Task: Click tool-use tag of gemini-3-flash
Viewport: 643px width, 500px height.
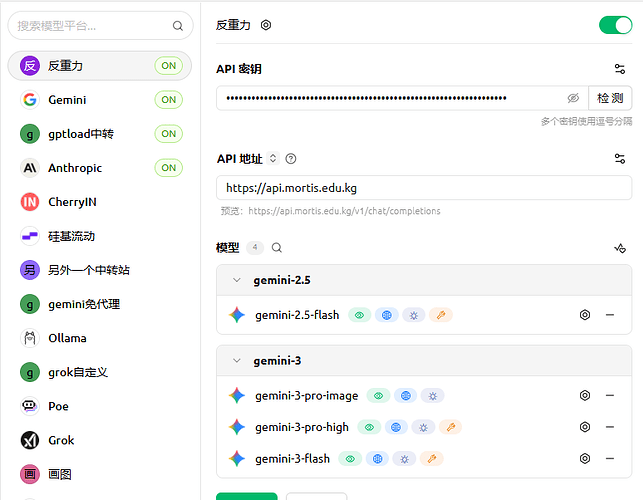Action: pyautogui.click(x=432, y=459)
